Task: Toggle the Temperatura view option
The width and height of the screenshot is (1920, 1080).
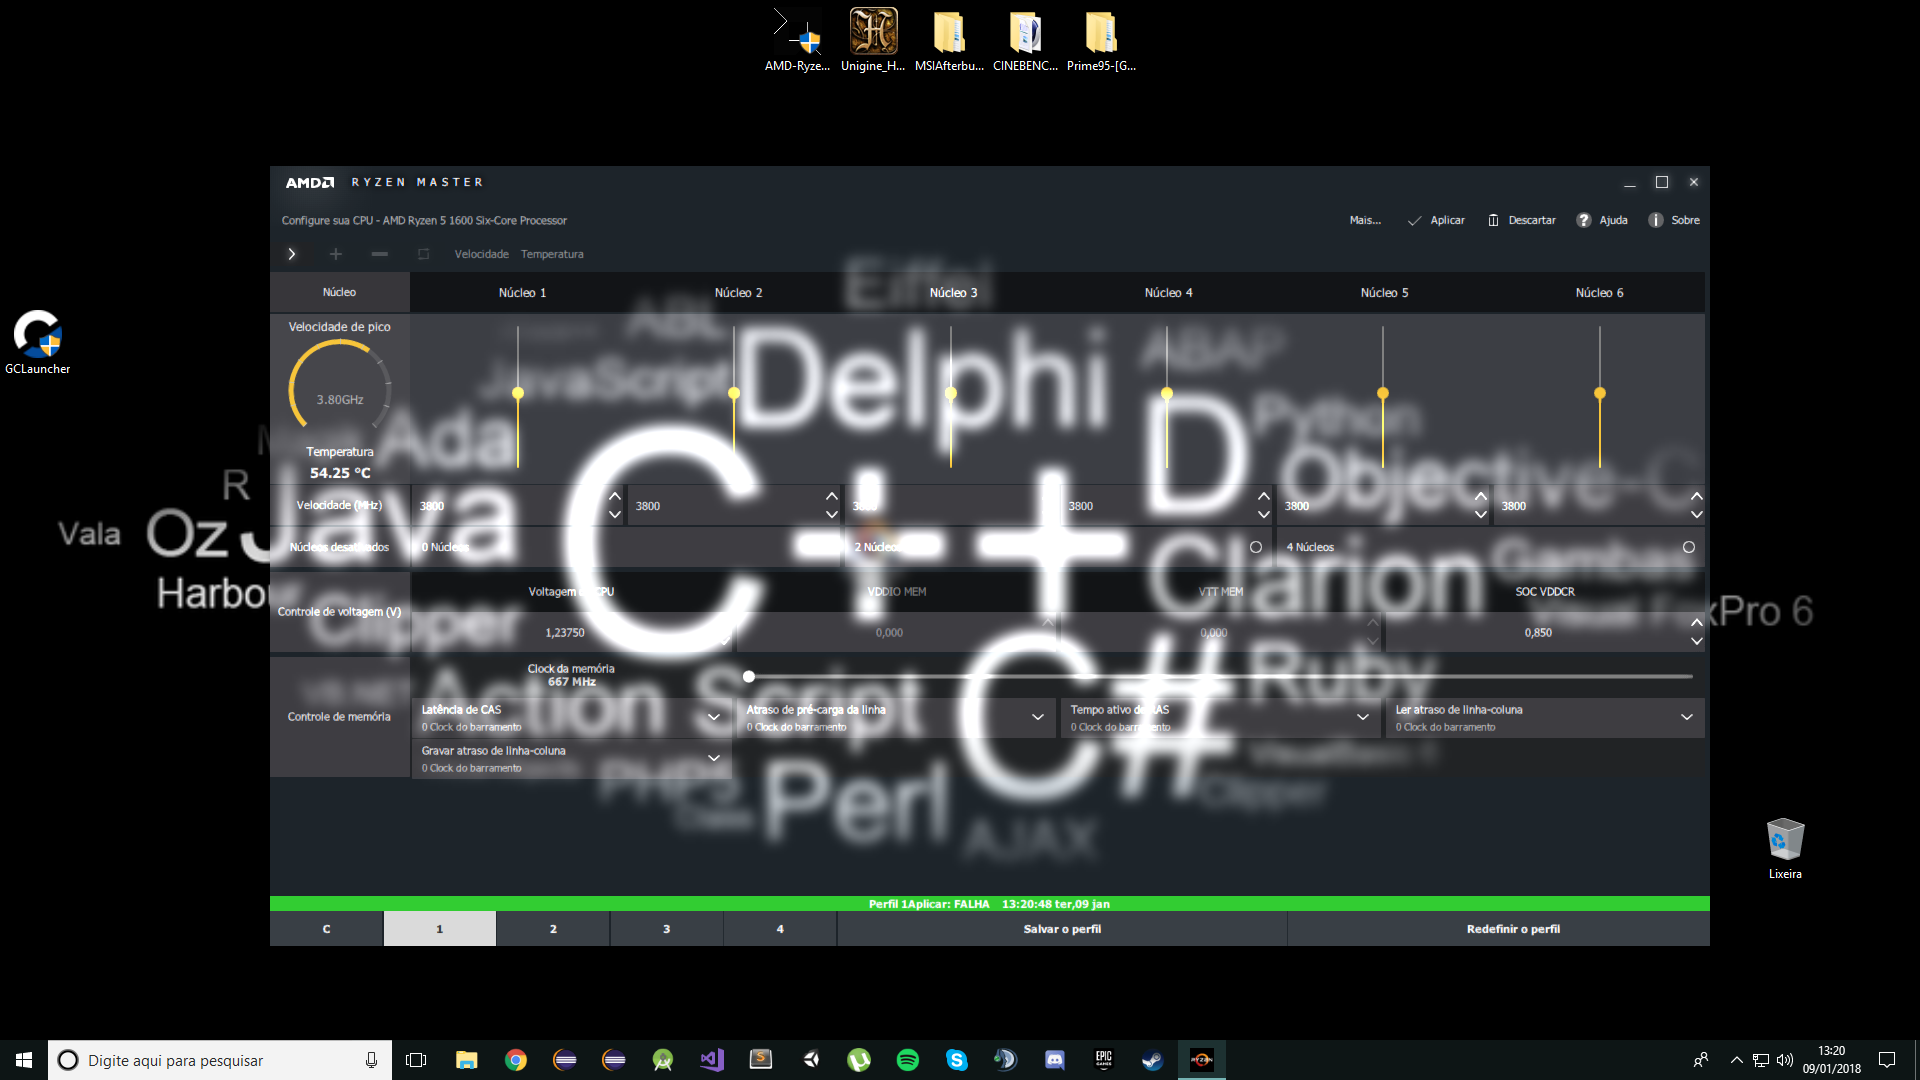Action: coord(552,254)
